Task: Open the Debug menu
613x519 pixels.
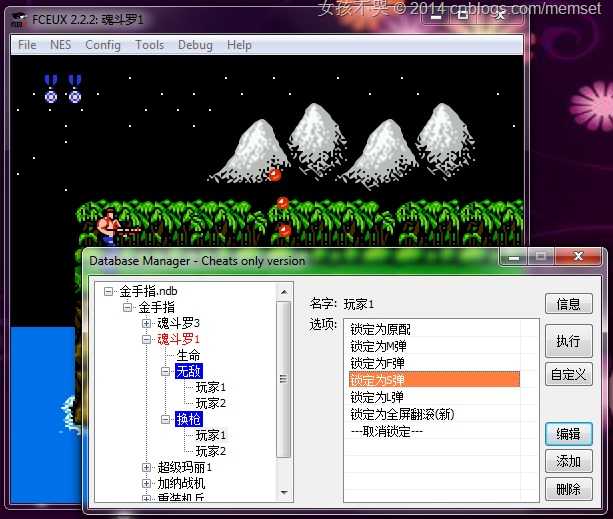Action: pyautogui.click(x=195, y=45)
